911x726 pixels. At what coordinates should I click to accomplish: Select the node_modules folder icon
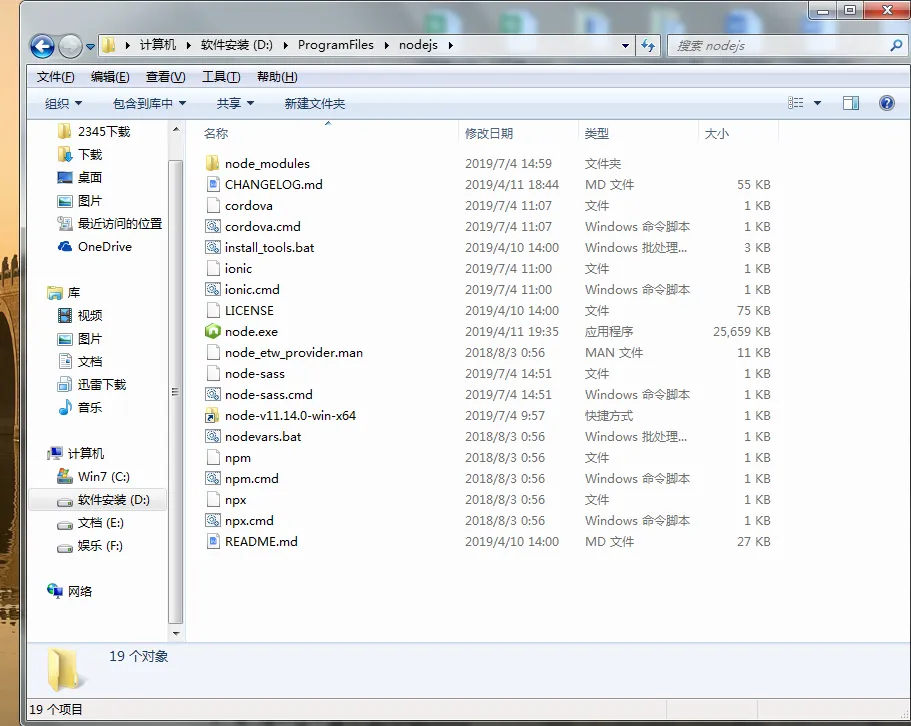click(x=213, y=163)
